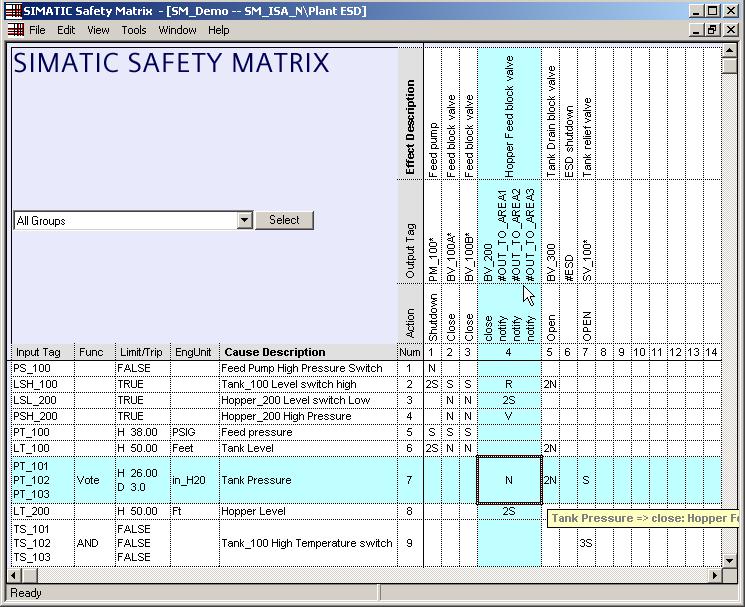Click effect column number 14 header
Viewport: 745px width, 607px height.
pos(711,352)
